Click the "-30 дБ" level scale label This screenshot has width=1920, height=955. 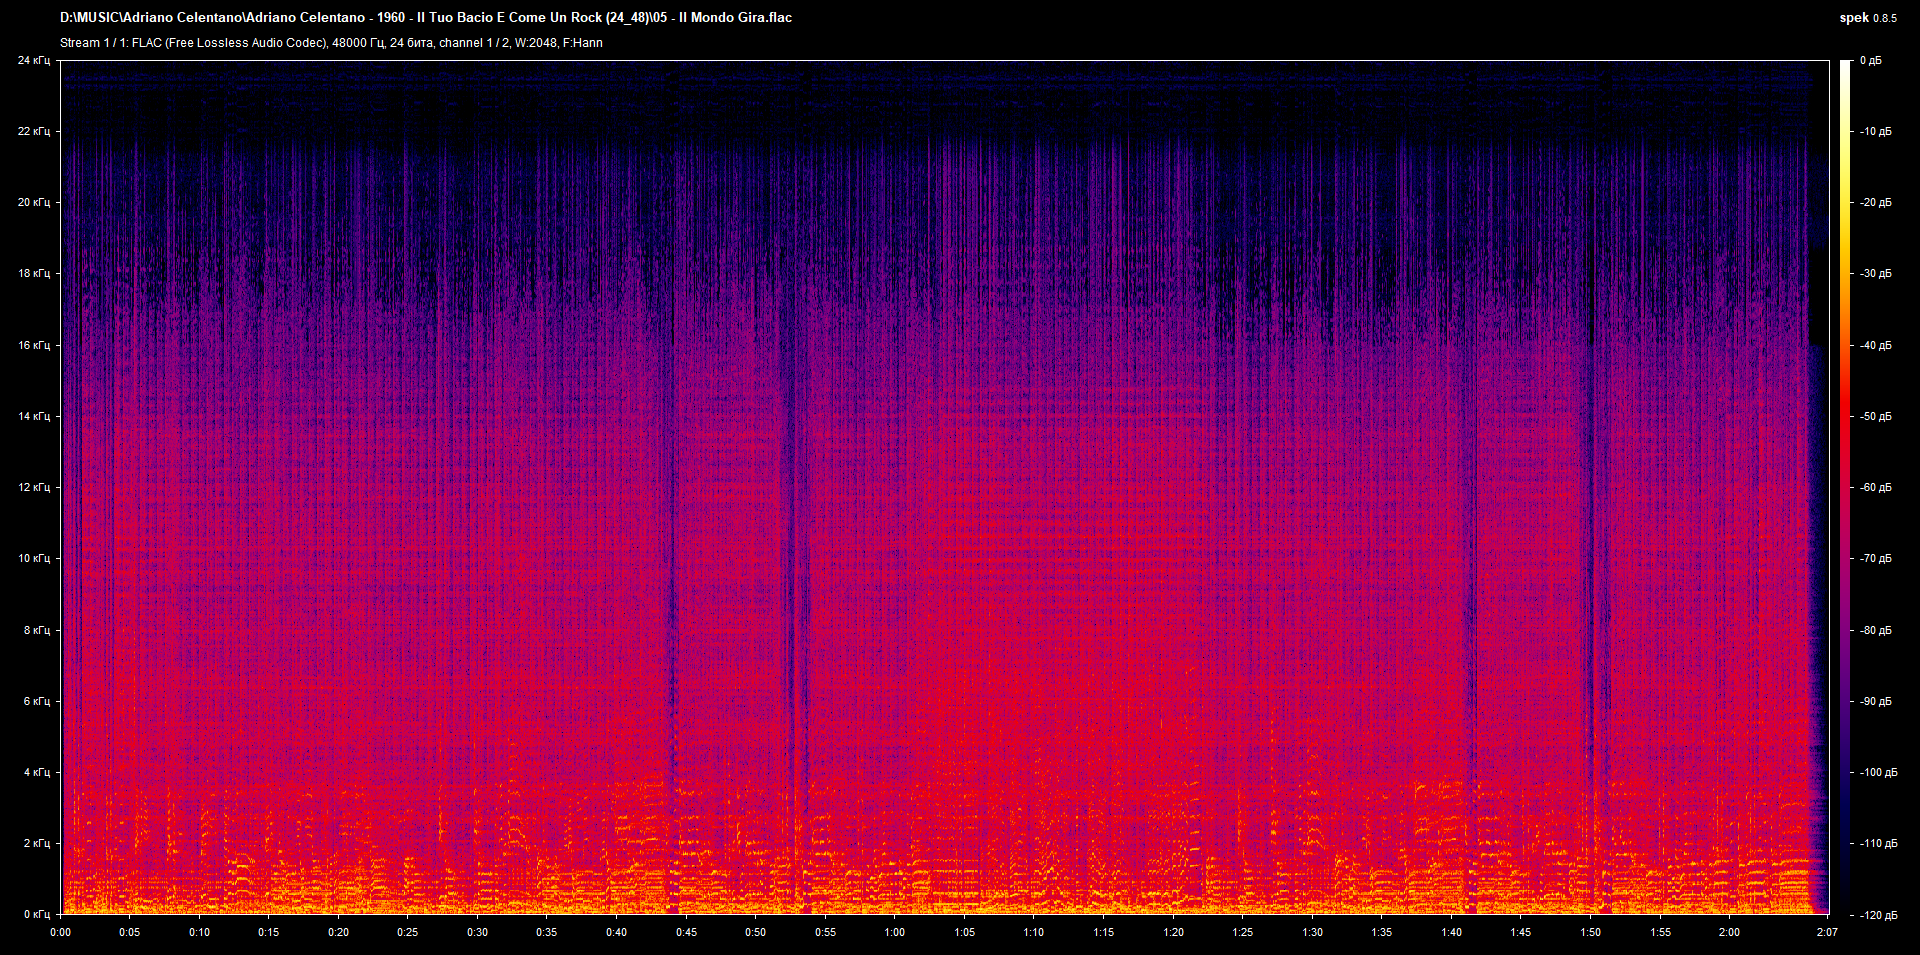coord(1875,274)
